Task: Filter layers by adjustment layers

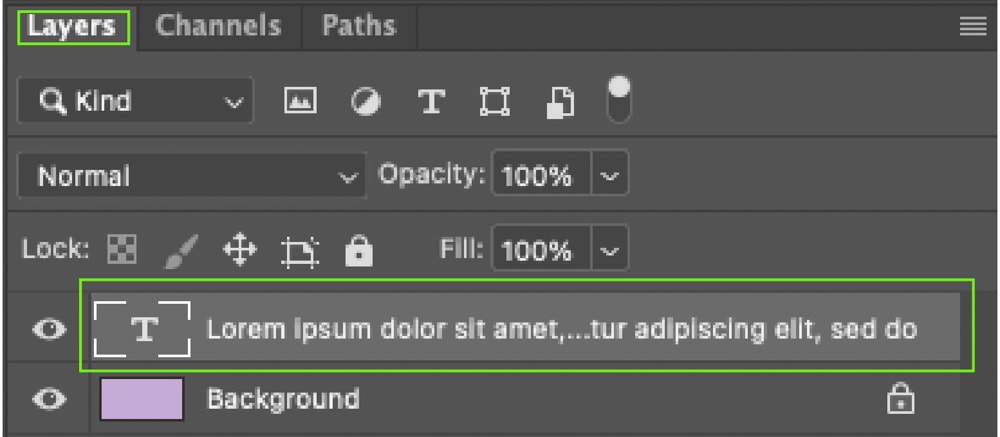Action: tap(366, 101)
